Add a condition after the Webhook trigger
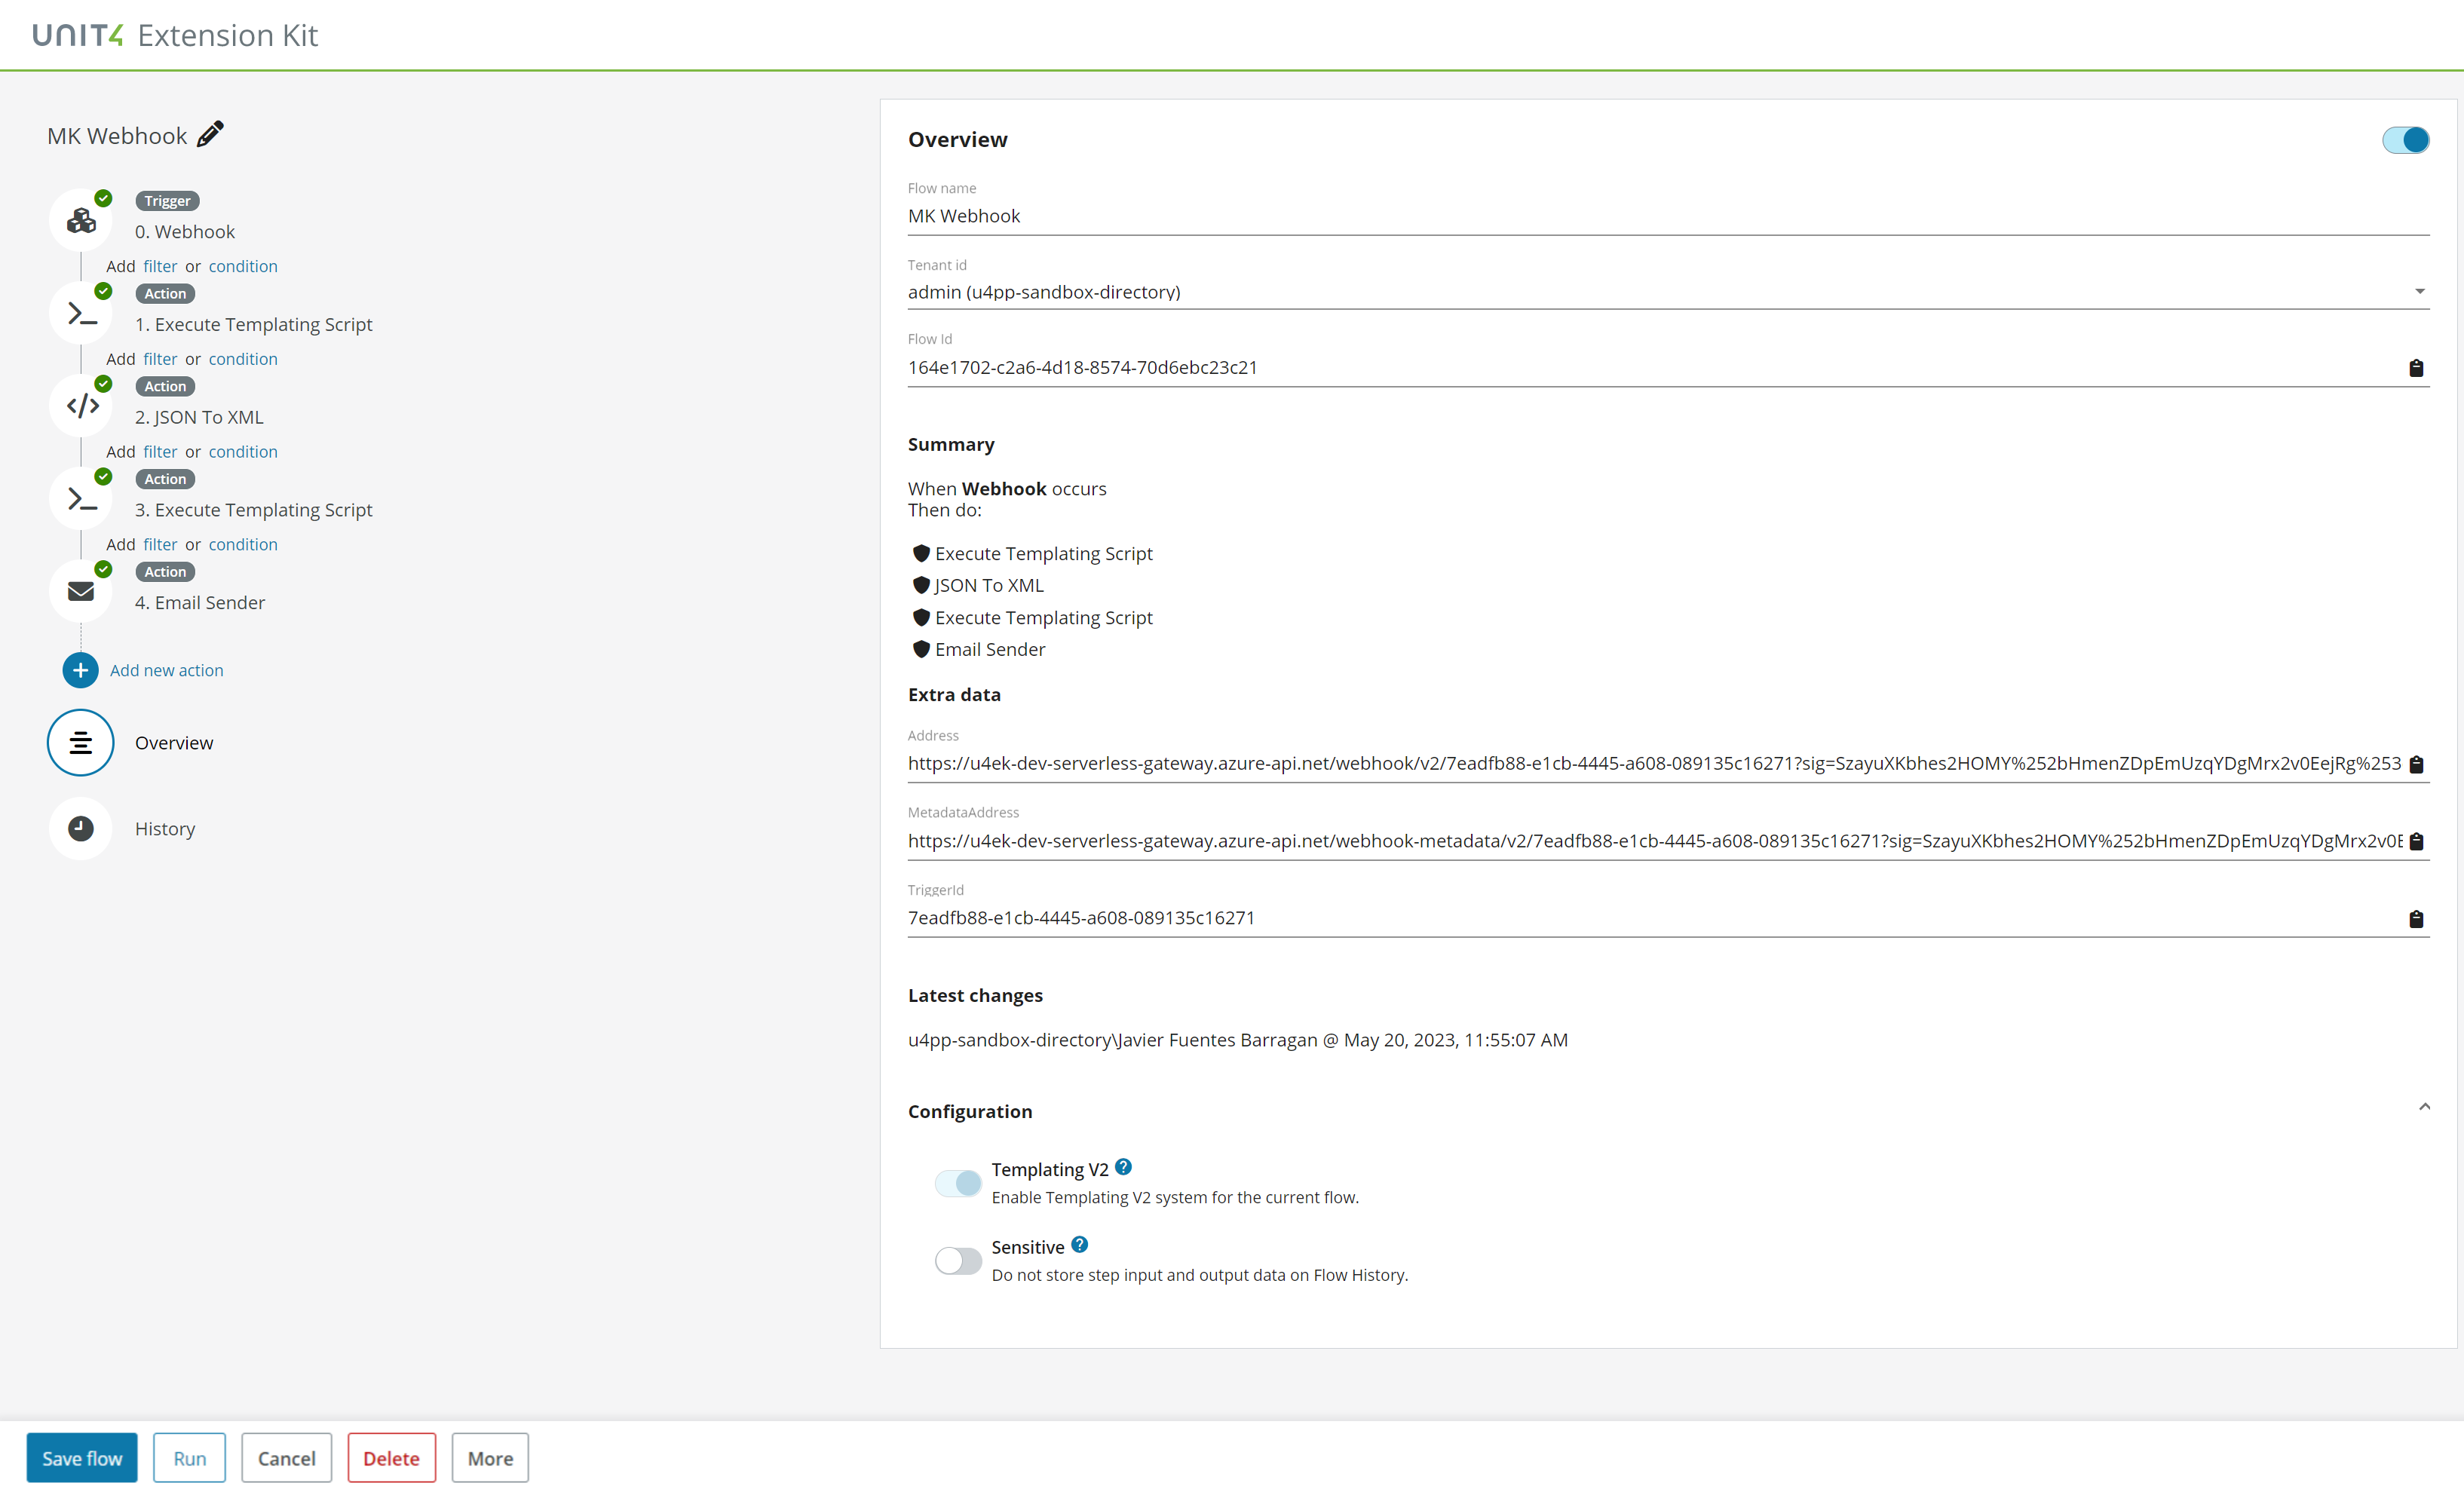The height and width of the screenshot is (1492, 2464). pyautogui.click(x=243, y=266)
